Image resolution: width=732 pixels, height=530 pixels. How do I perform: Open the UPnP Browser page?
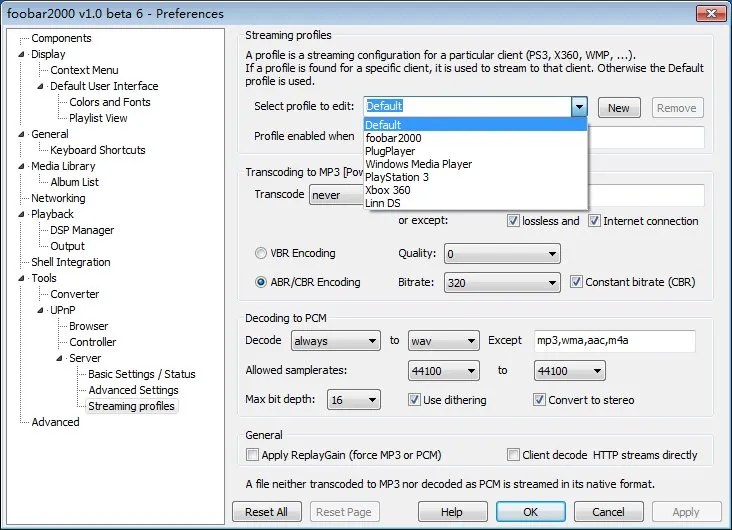pyautogui.click(x=89, y=326)
